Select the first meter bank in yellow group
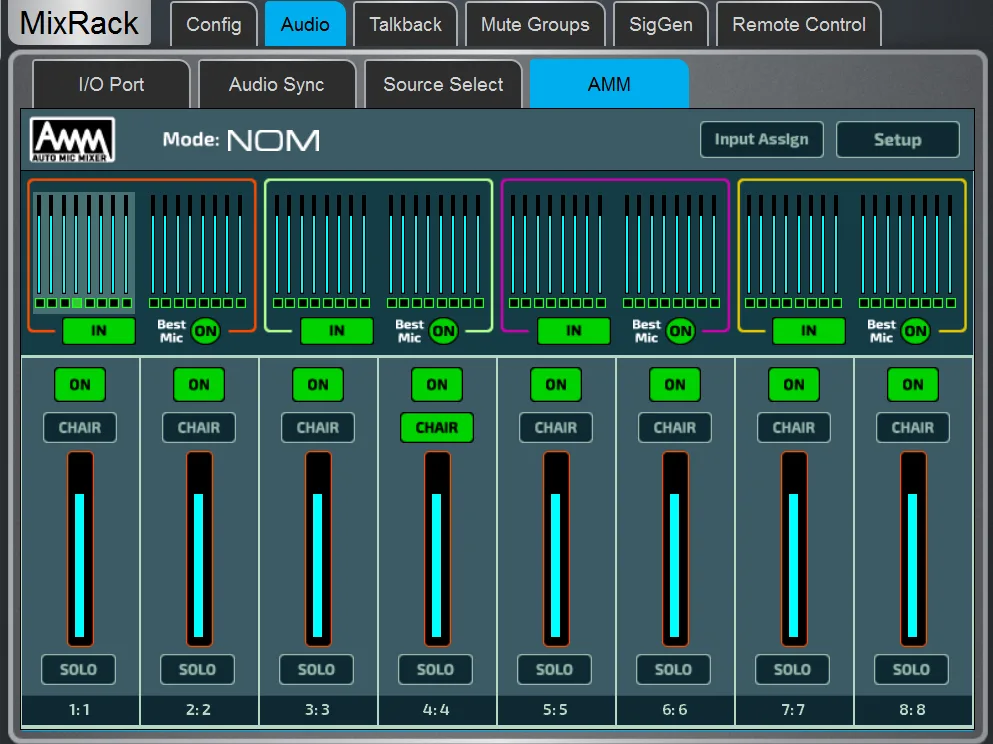The image size is (993, 744). tap(793, 251)
